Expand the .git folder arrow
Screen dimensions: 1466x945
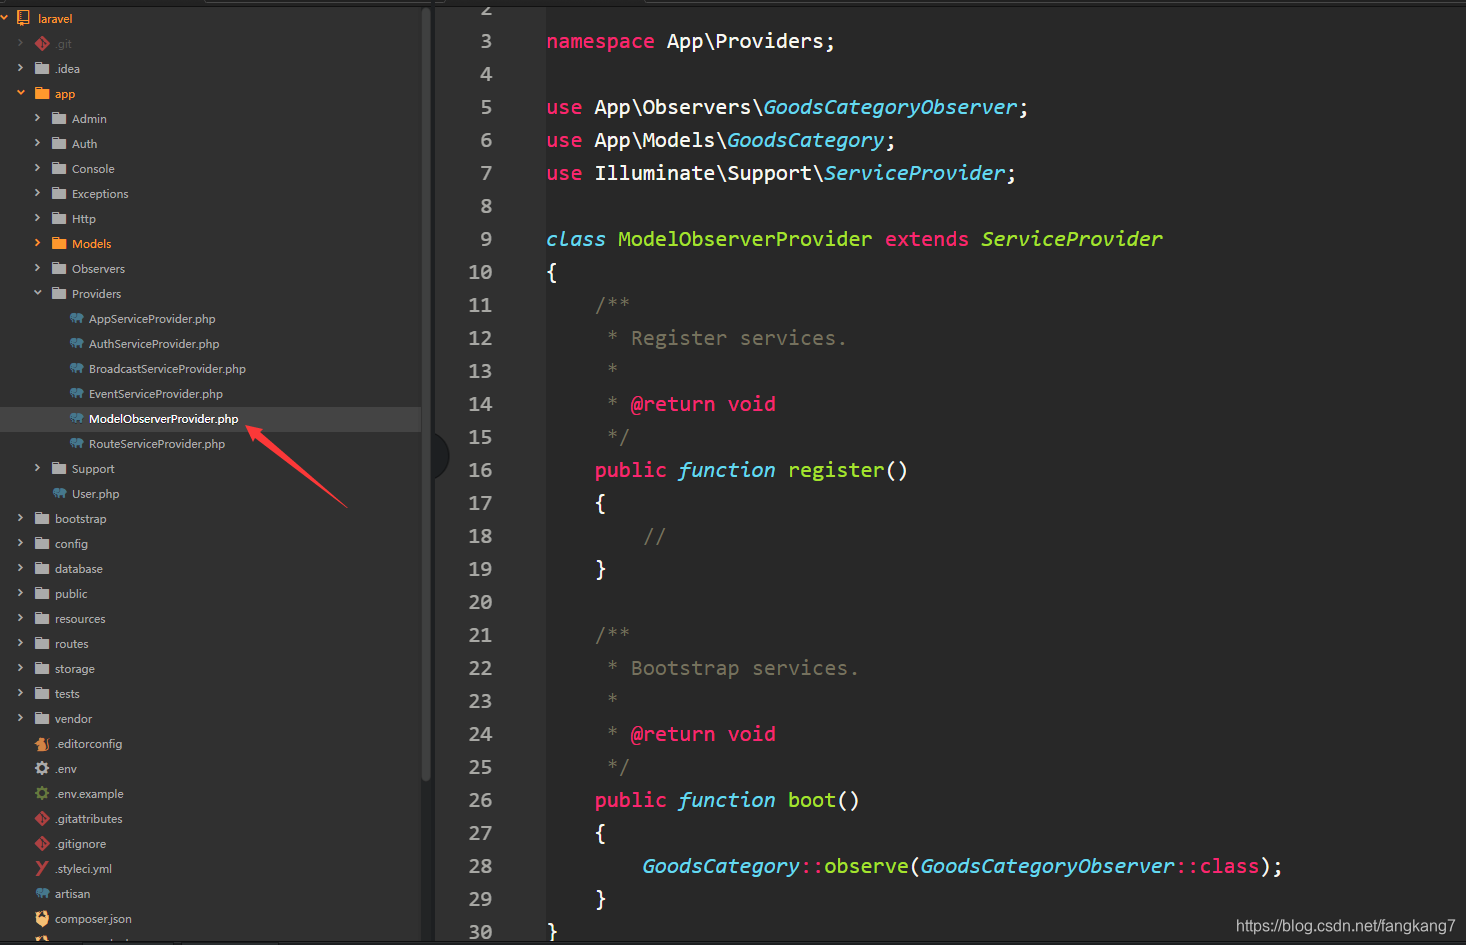tap(20, 43)
